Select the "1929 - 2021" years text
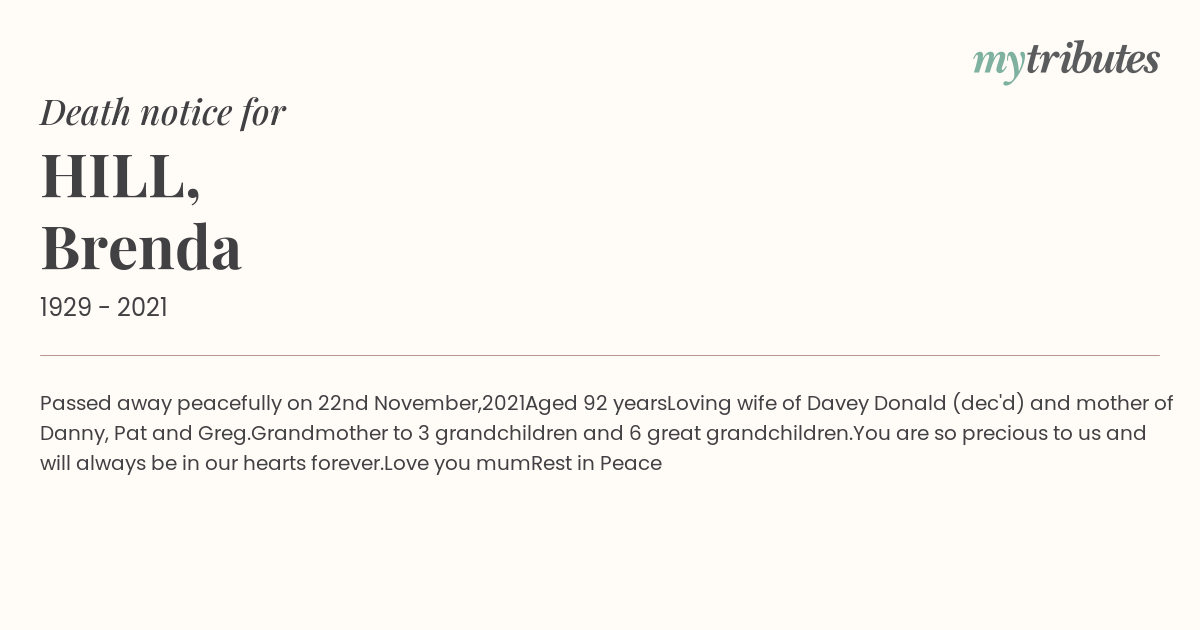The image size is (1200, 630). [x=104, y=307]
